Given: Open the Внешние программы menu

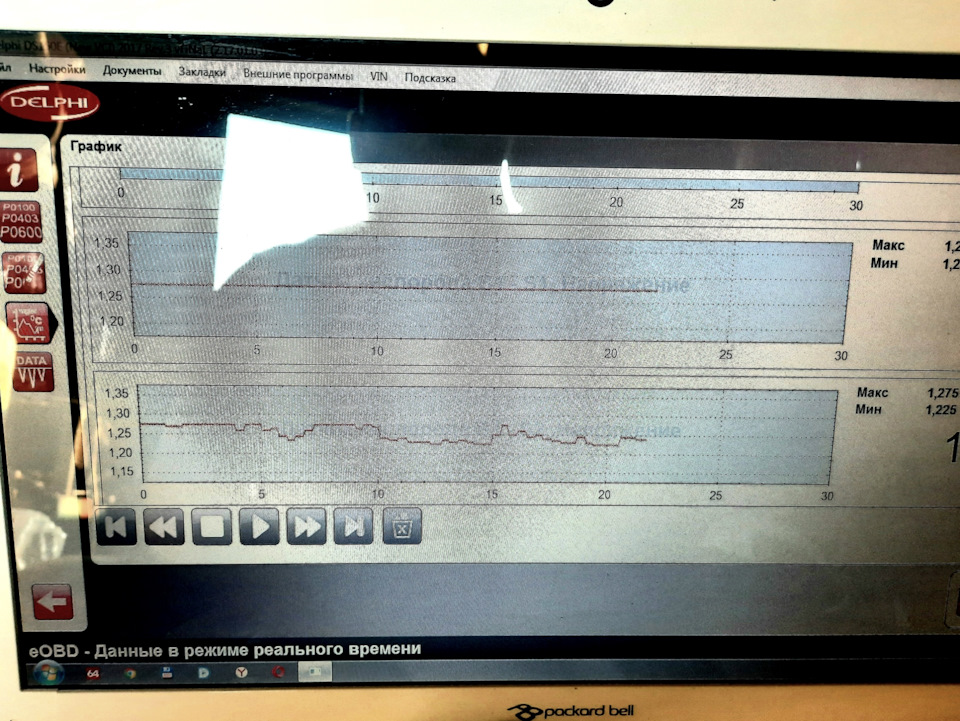Looking at the screenshot, I should pyautogui.click(x=298, y=75).
